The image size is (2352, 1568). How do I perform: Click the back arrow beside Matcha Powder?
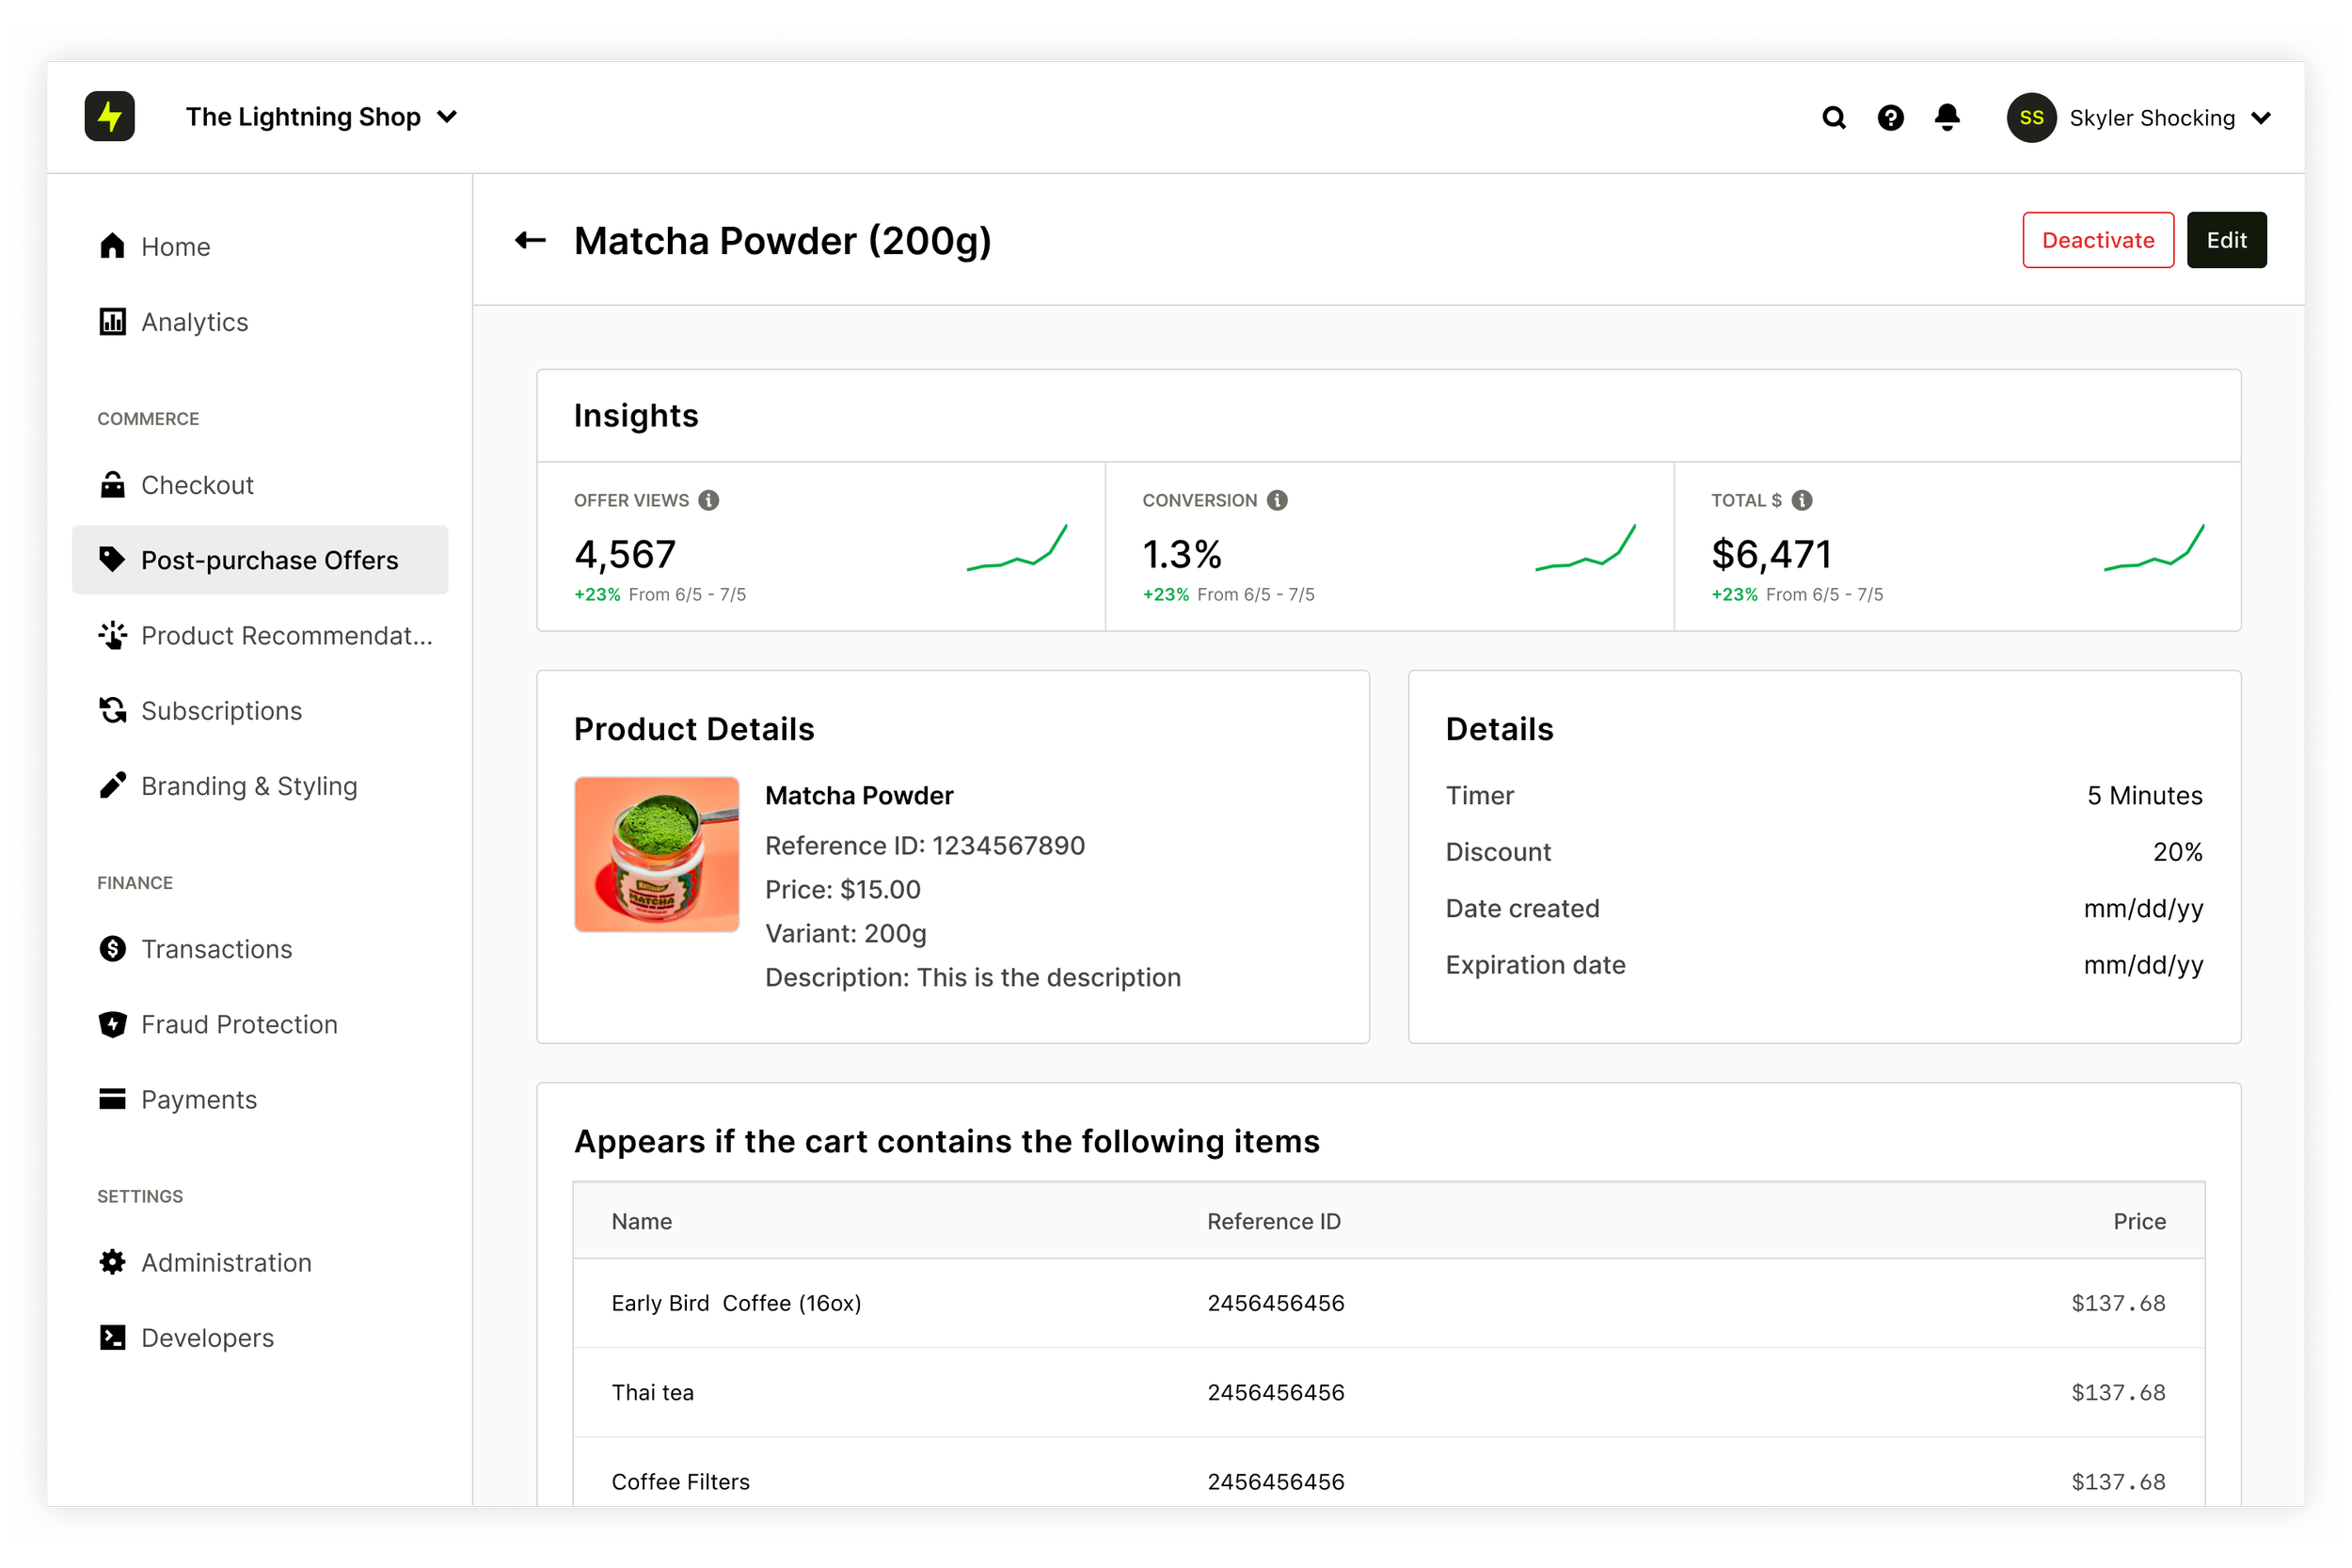click(x=530, y=240)
